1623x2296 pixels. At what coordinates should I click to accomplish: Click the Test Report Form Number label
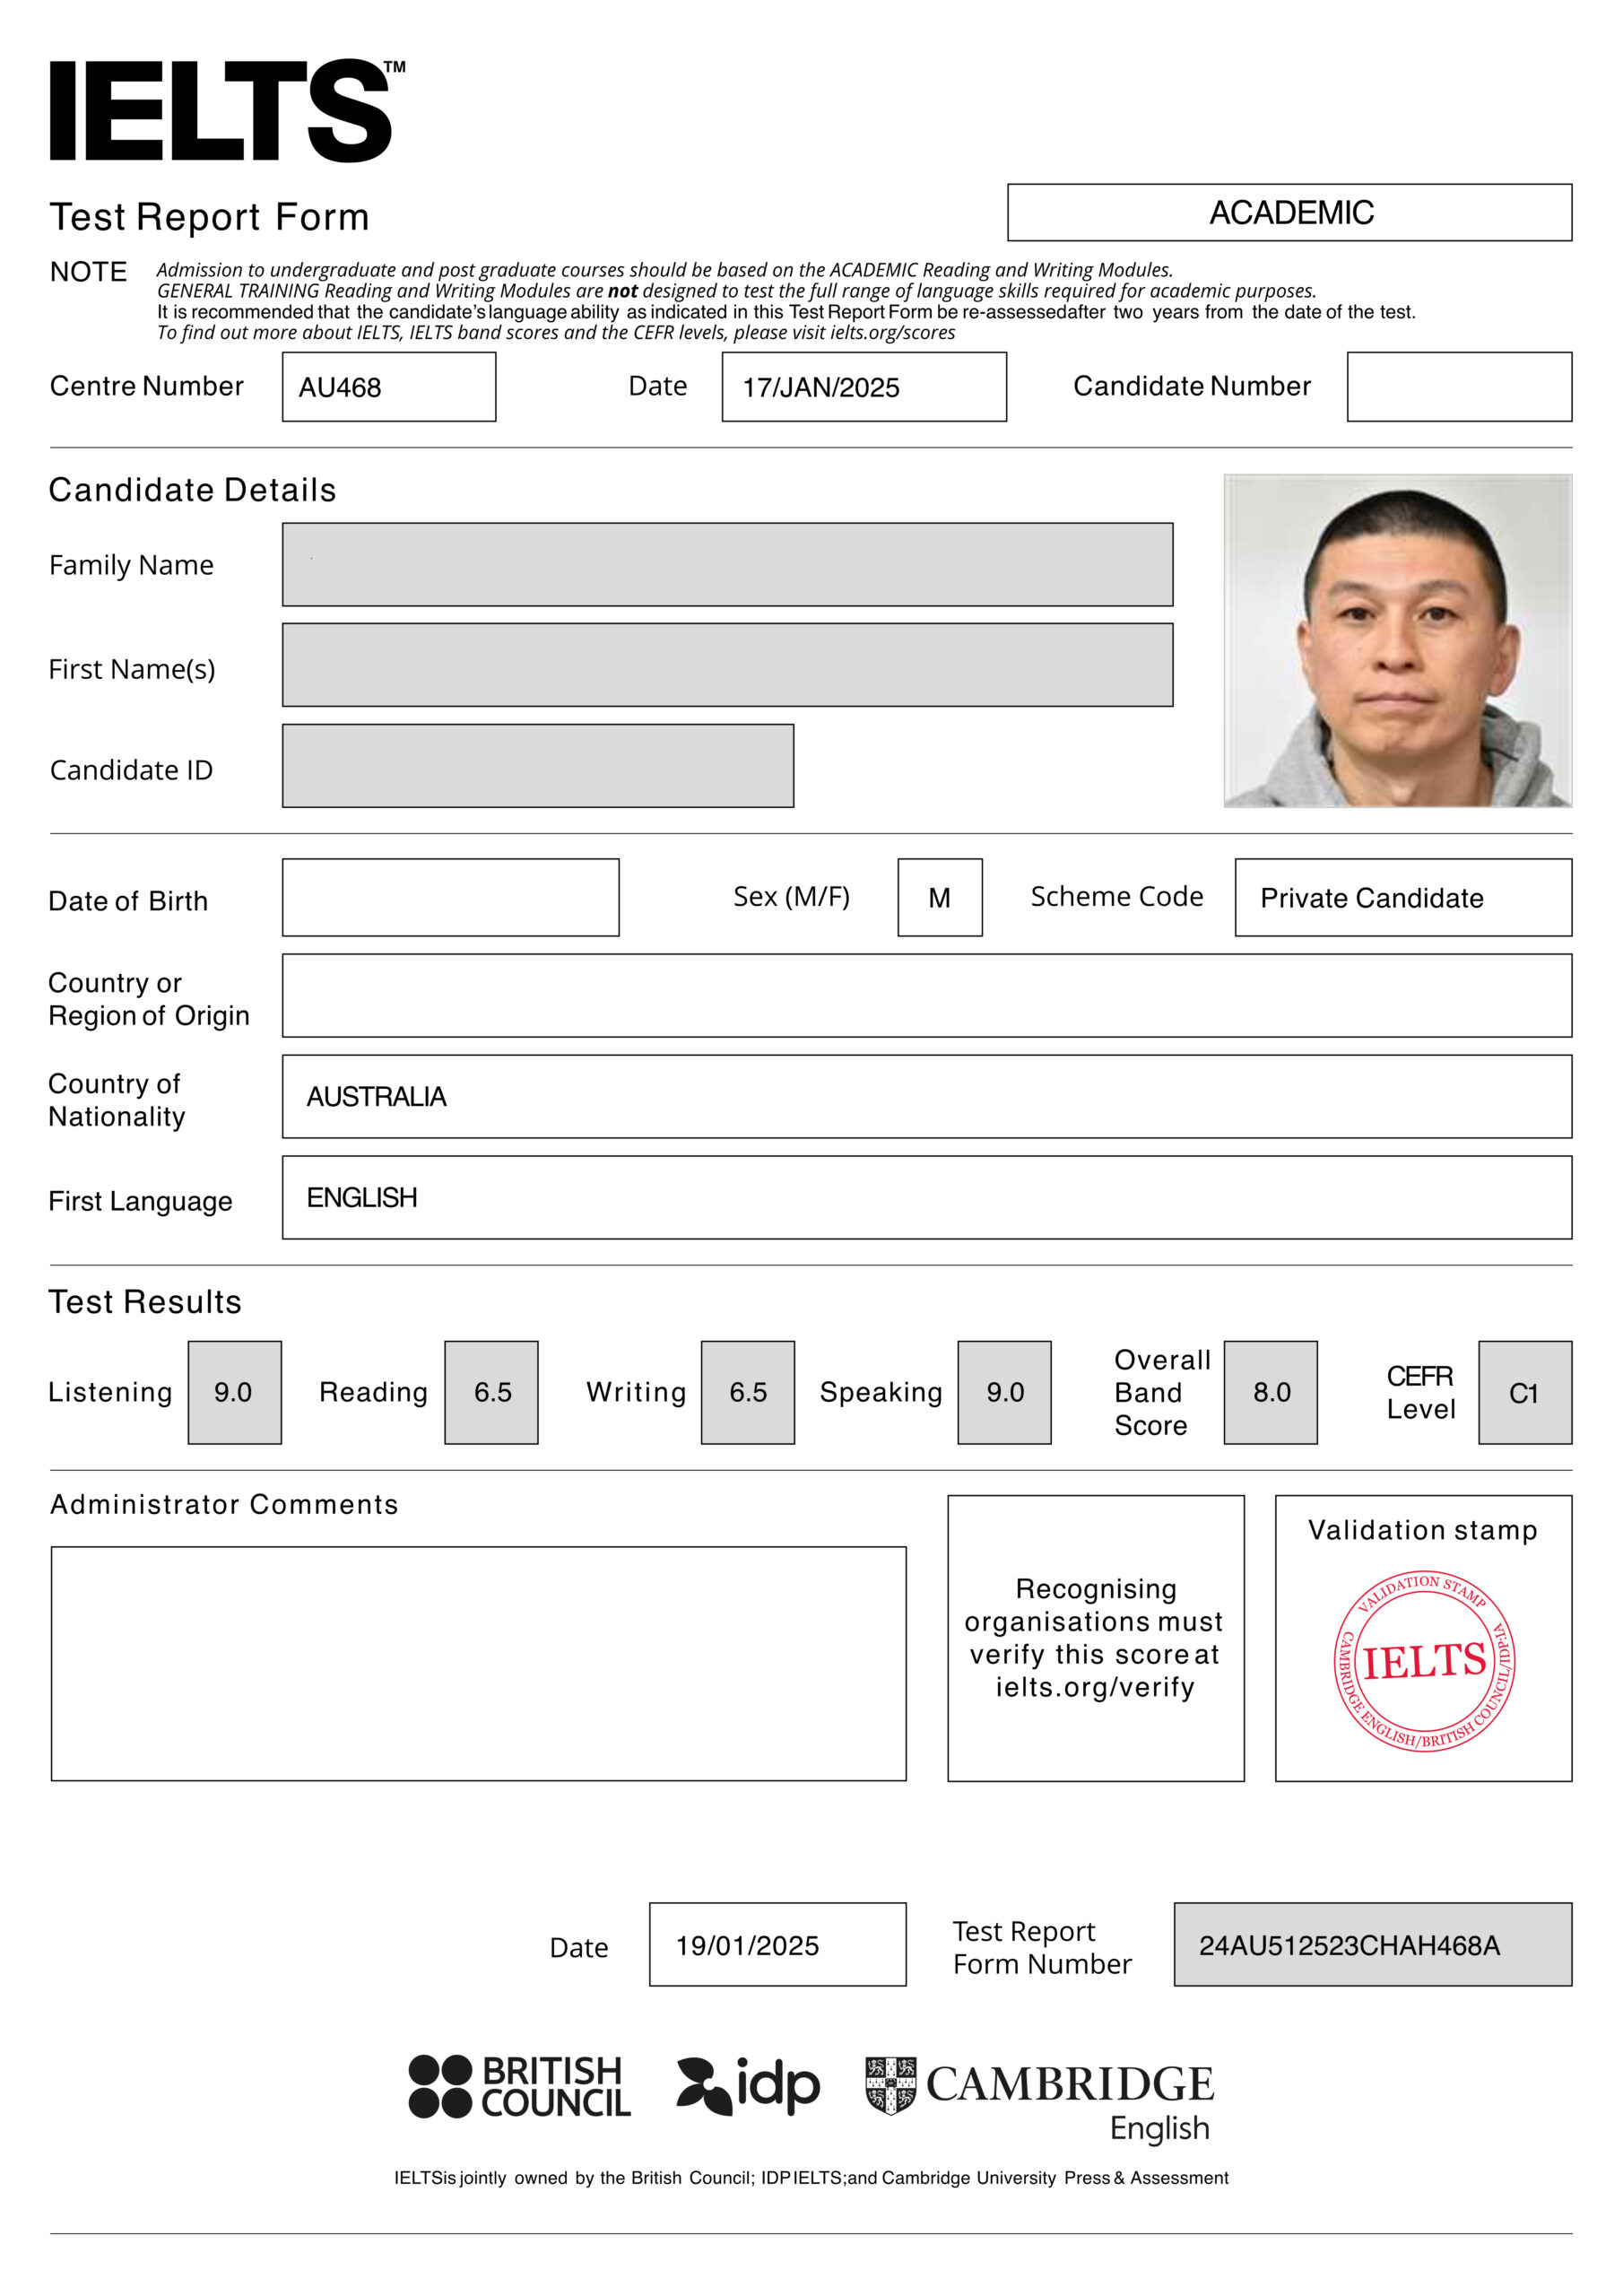(1041, 1947)
